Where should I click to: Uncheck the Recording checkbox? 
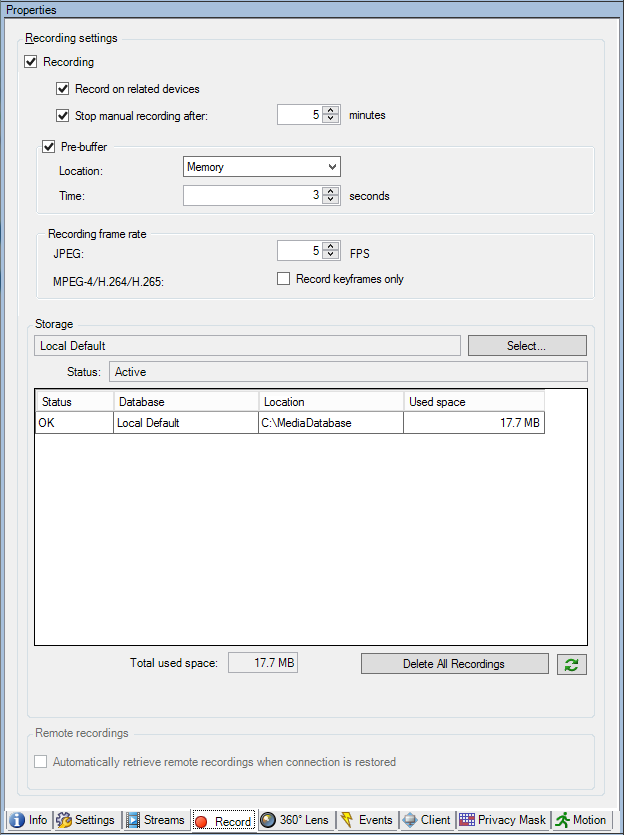point(31,62)
